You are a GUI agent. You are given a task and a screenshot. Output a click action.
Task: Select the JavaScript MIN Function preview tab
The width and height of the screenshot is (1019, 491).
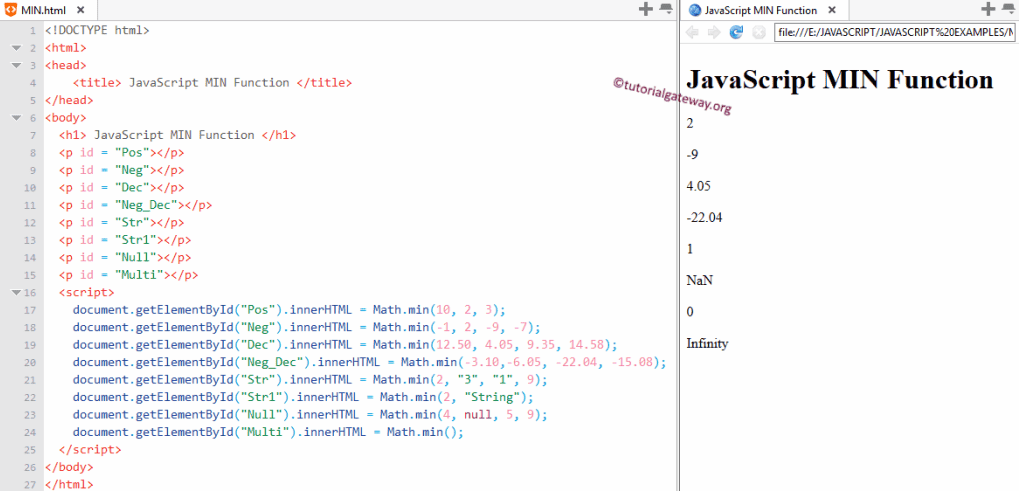pos(765,10)
